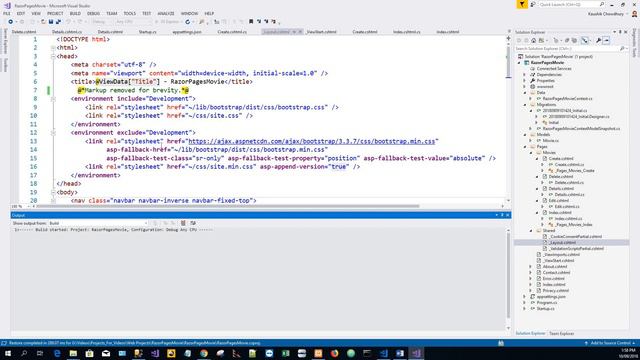
Task: Click the Solution Explorer bottom tab
Action: (x=530, y=333)
